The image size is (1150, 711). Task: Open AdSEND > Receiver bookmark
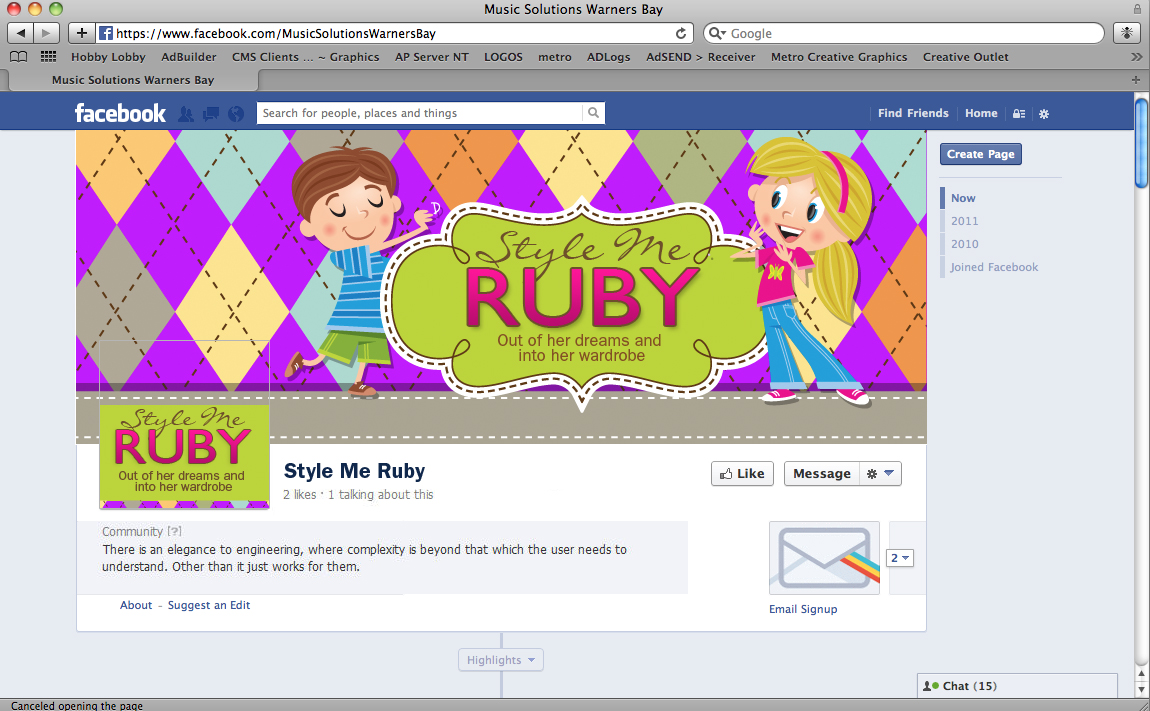click(x=700, y=56)
